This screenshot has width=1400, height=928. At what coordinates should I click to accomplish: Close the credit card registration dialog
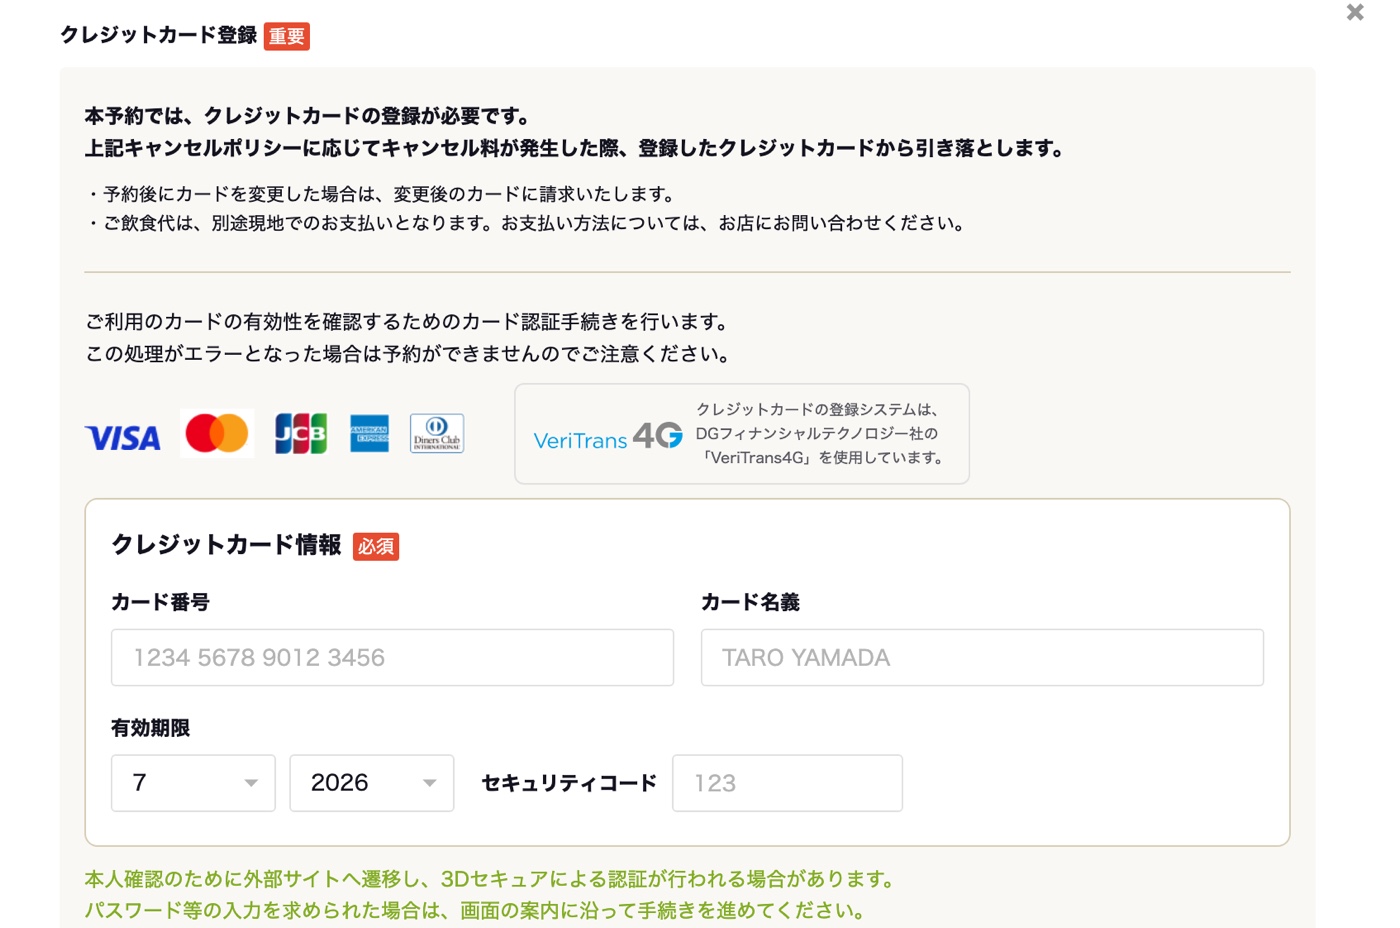coord(1355,12)
